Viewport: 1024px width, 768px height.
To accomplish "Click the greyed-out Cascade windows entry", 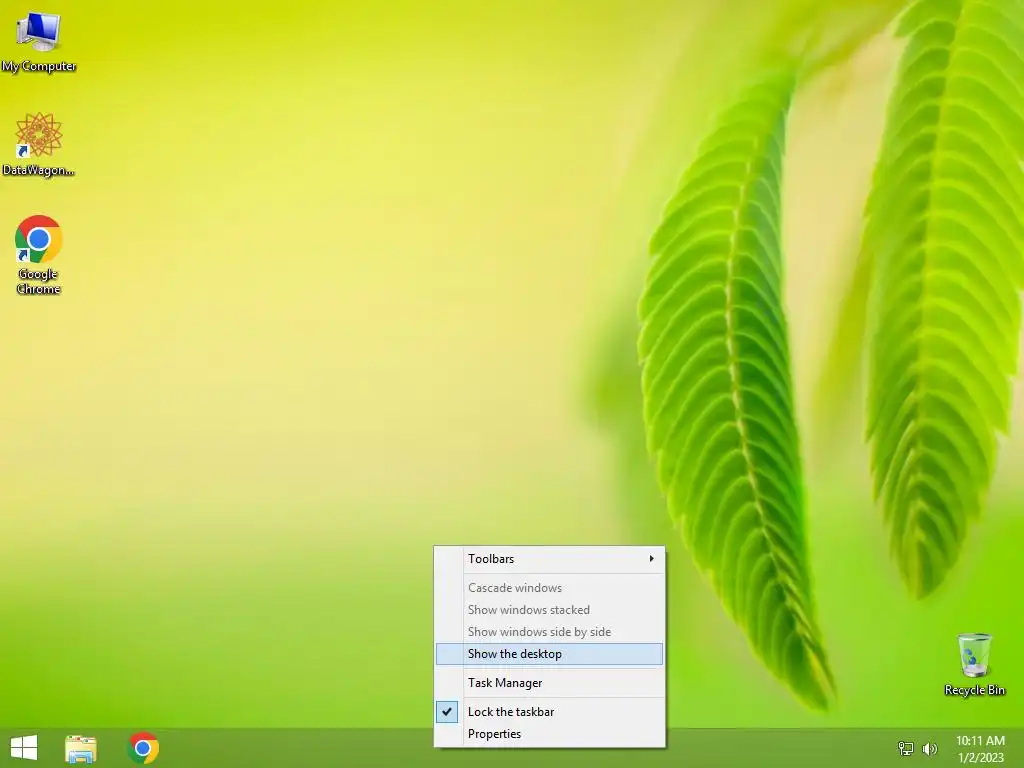I will 550,588.
